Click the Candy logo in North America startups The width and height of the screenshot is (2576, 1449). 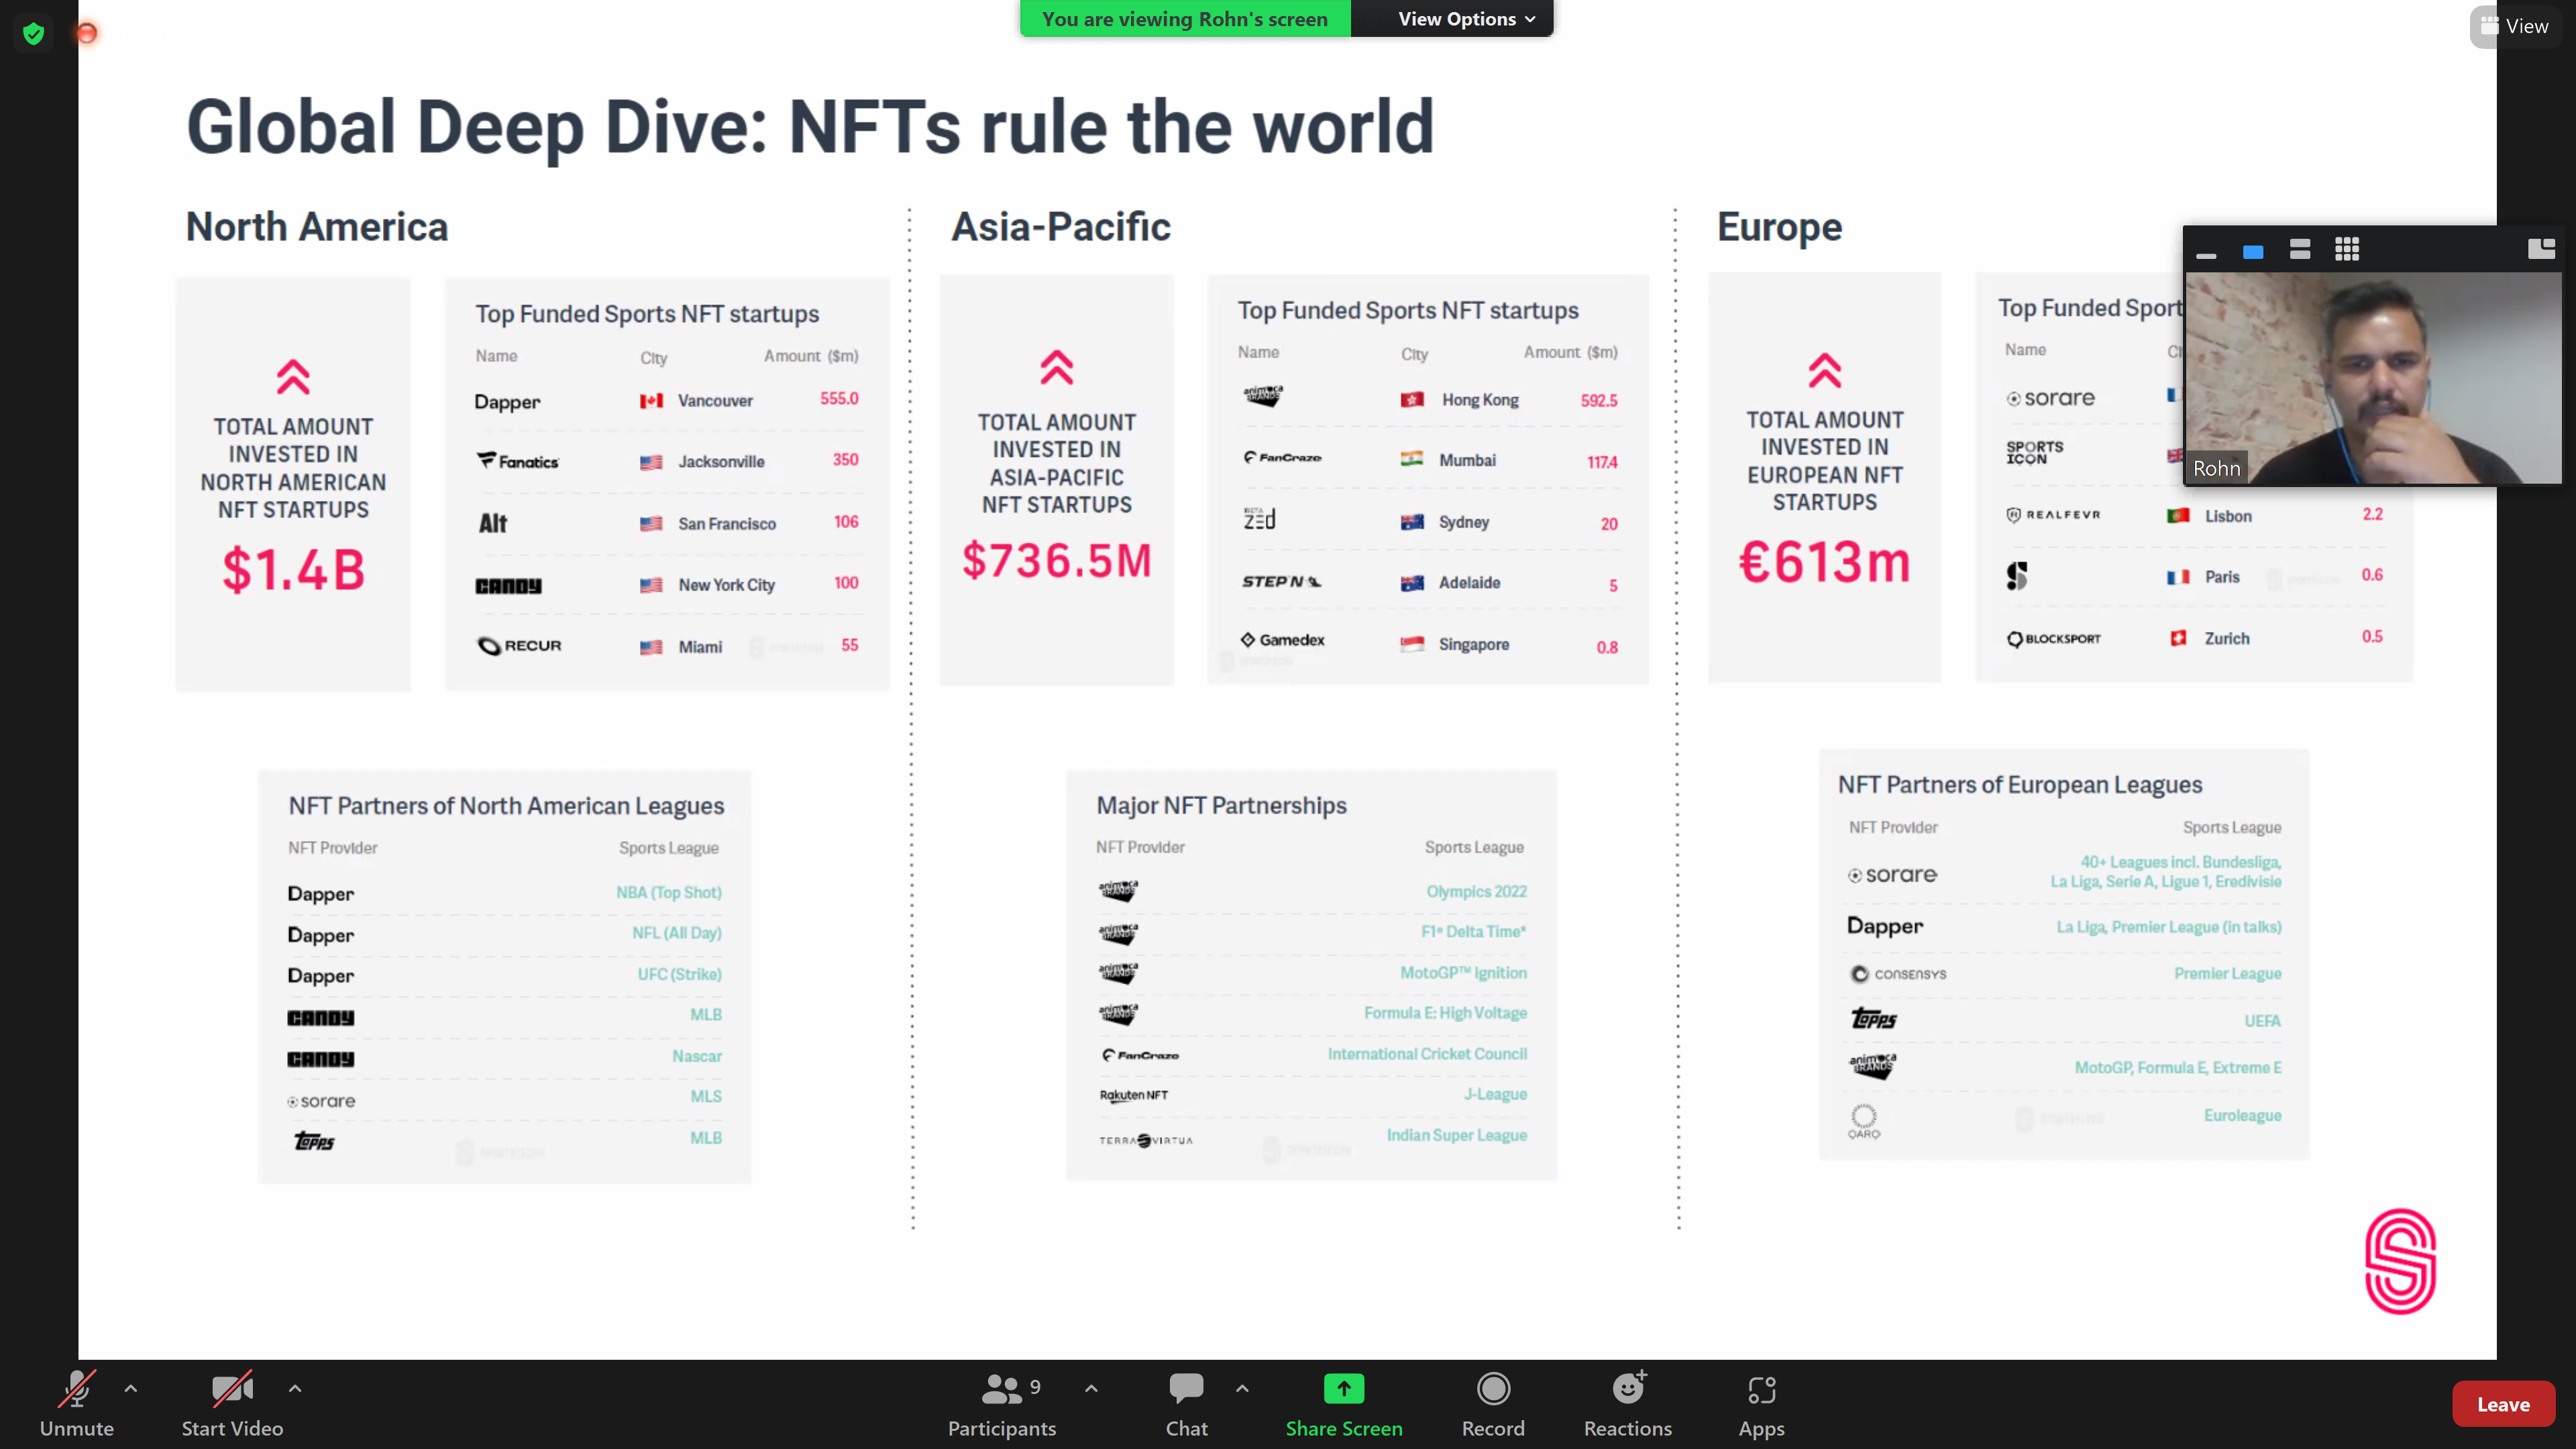(508, 586)
